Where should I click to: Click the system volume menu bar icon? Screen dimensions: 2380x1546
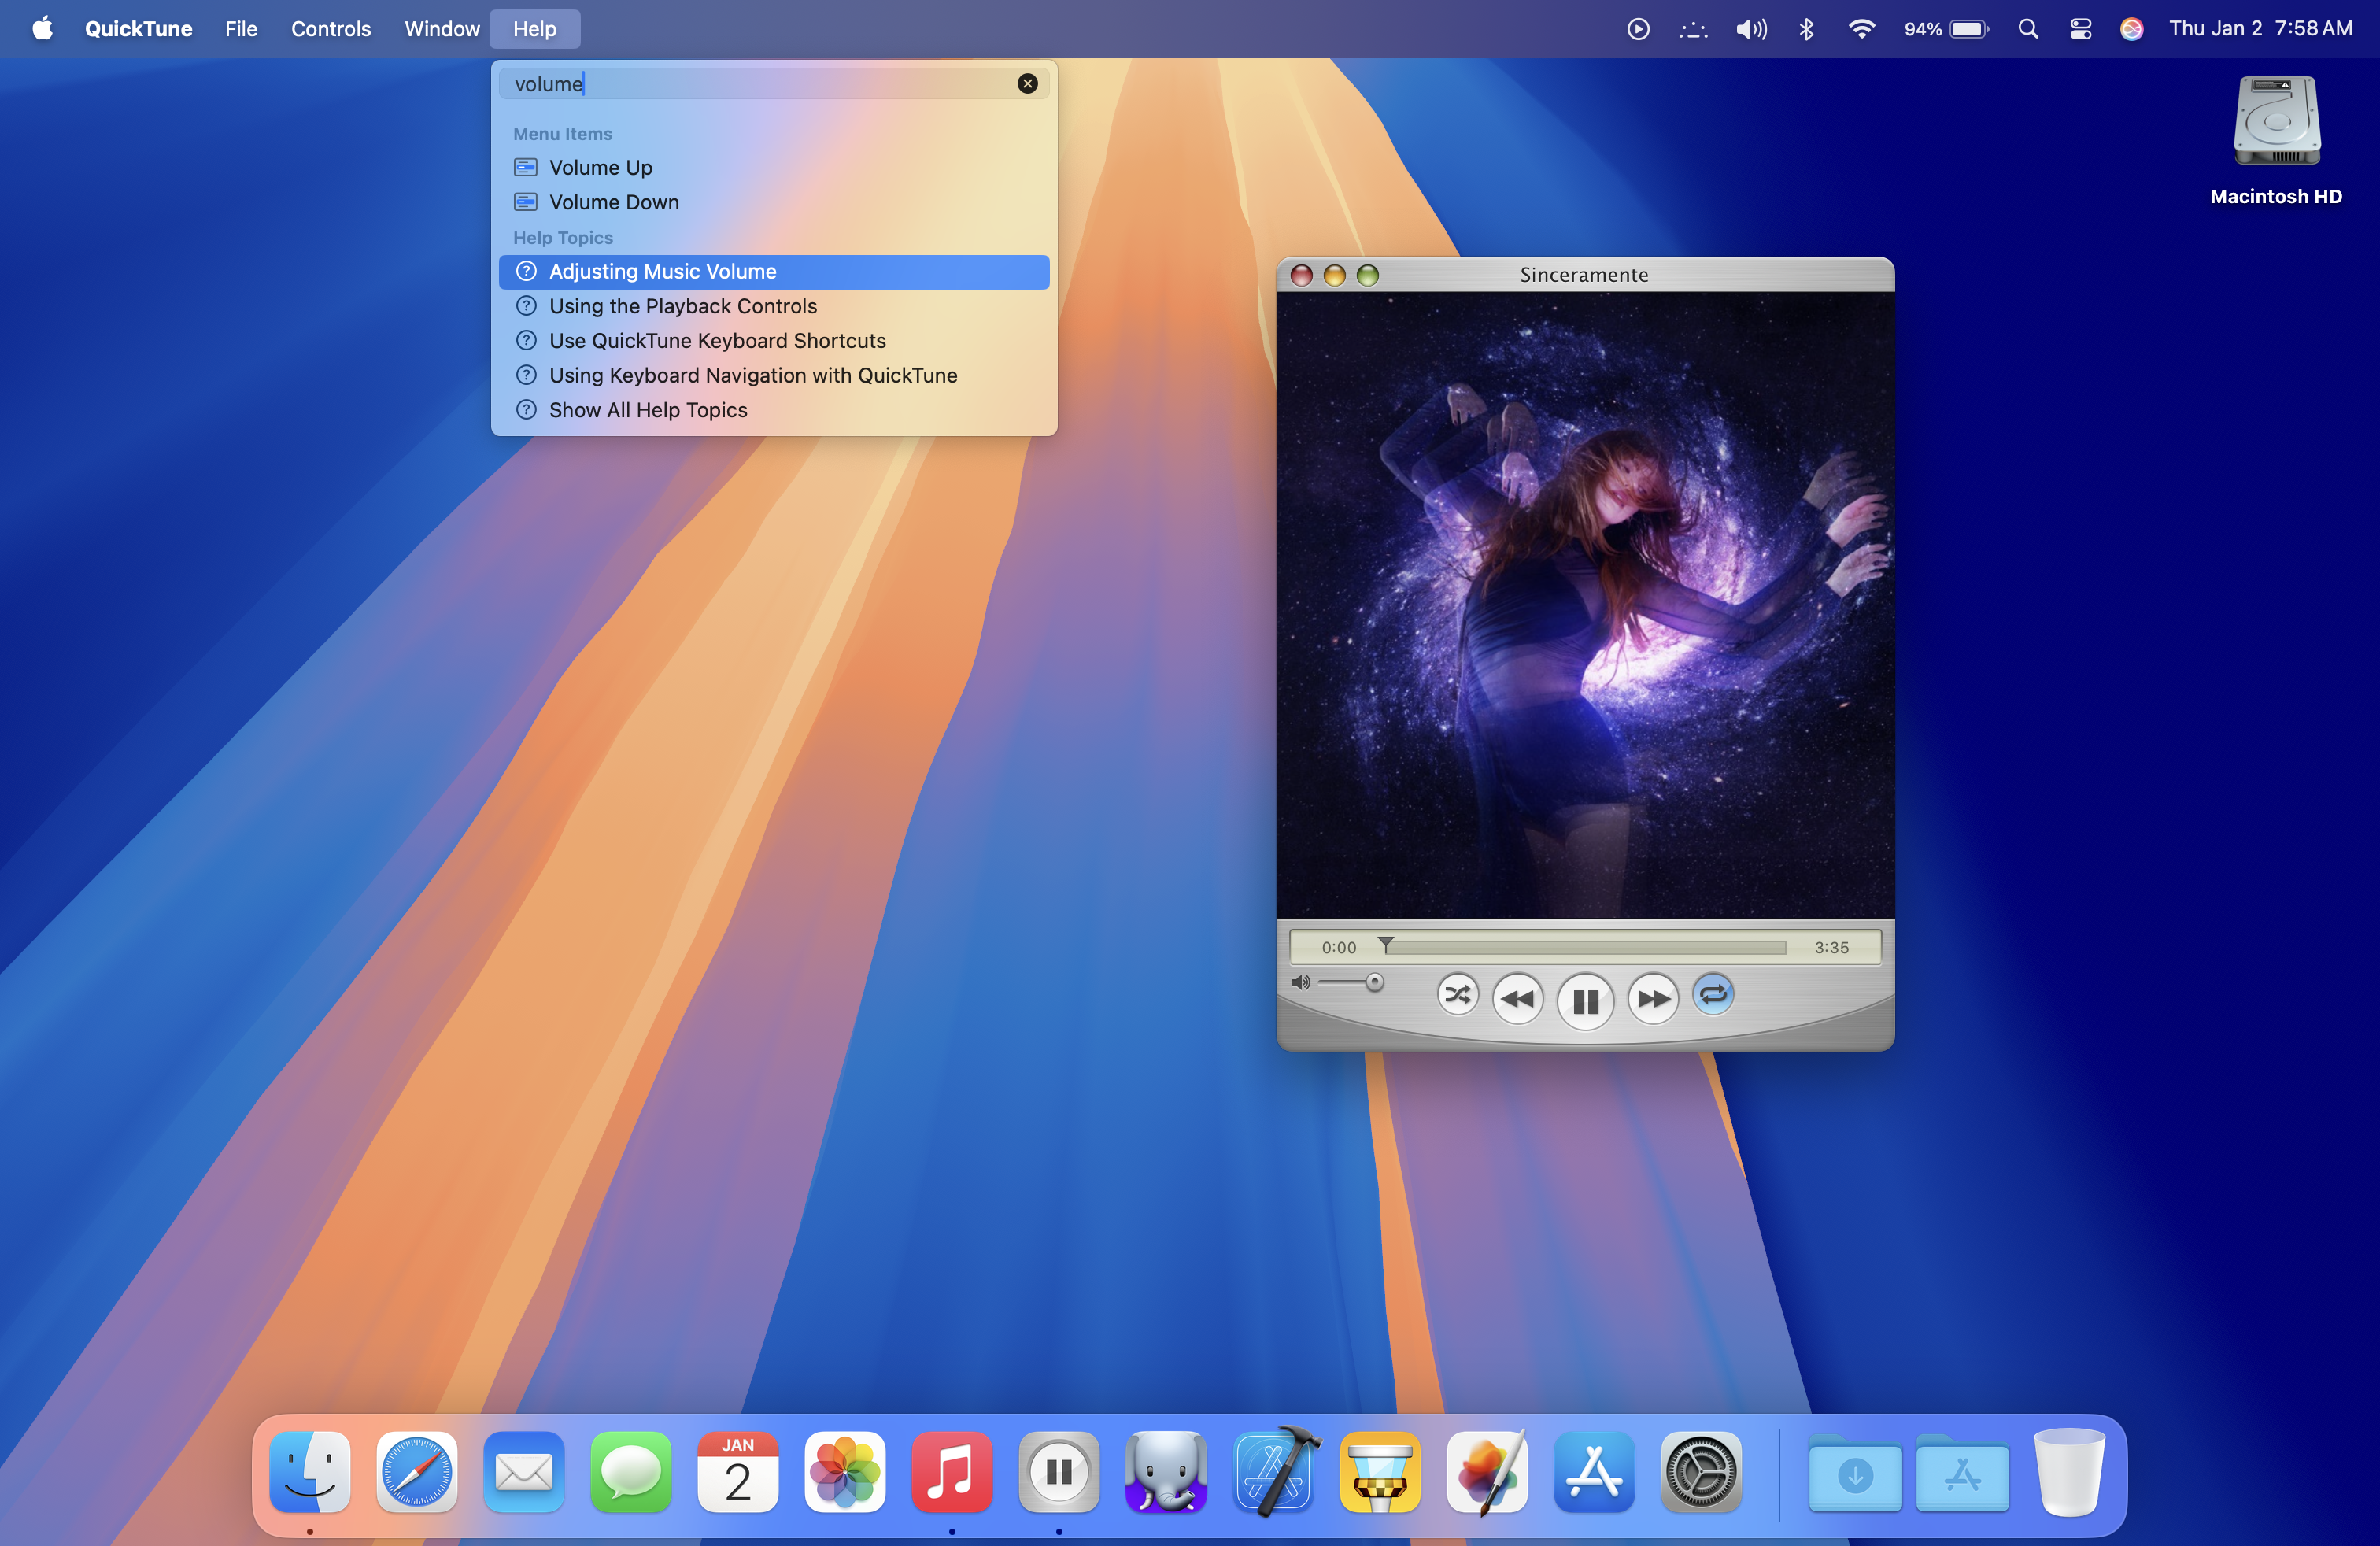(1751, 29)
